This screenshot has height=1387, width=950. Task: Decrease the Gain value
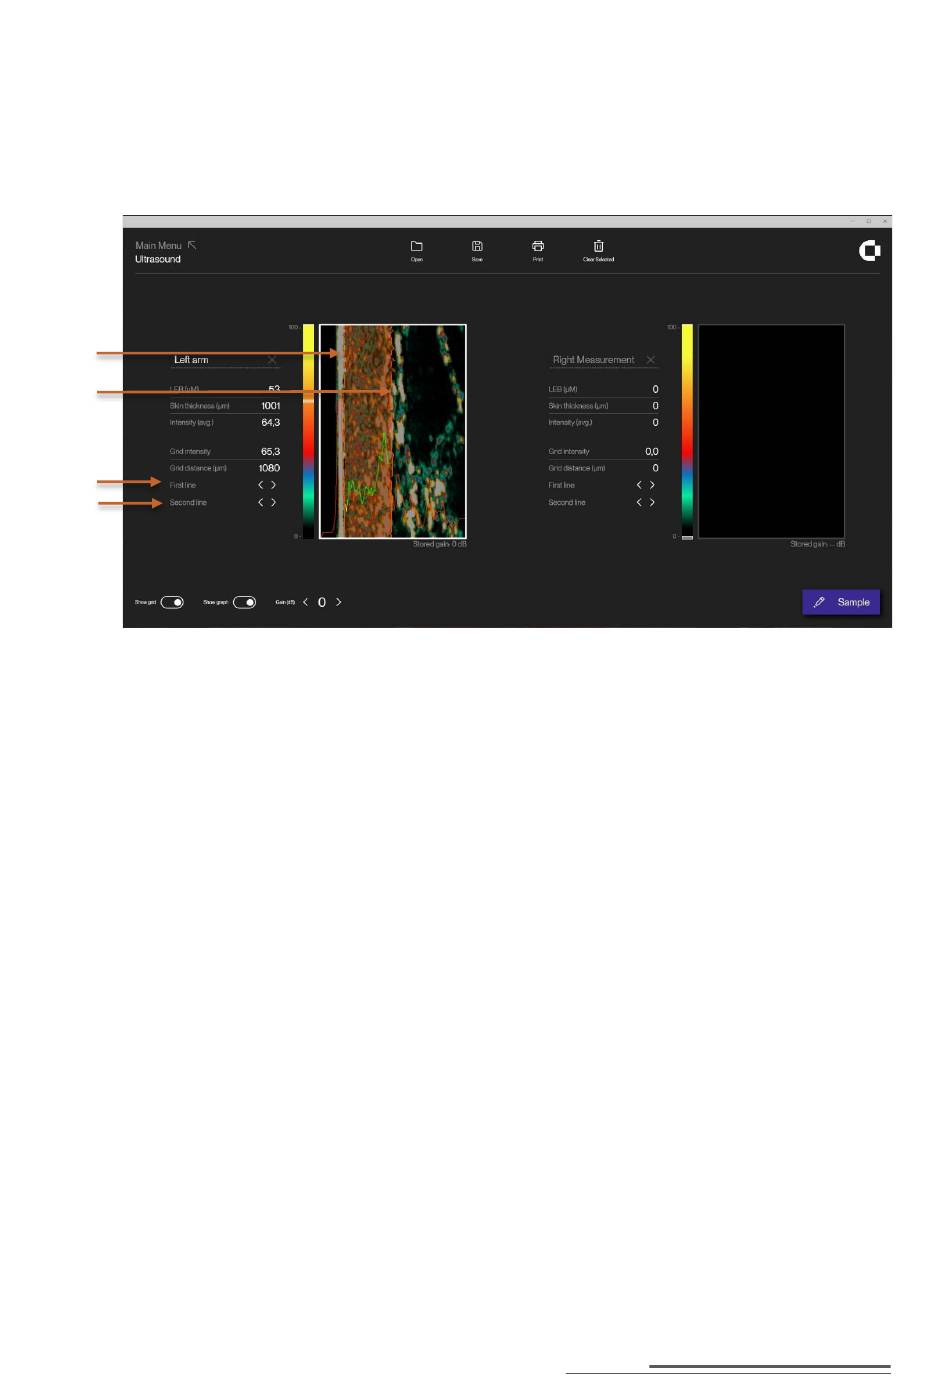click(x=305, y=602)
